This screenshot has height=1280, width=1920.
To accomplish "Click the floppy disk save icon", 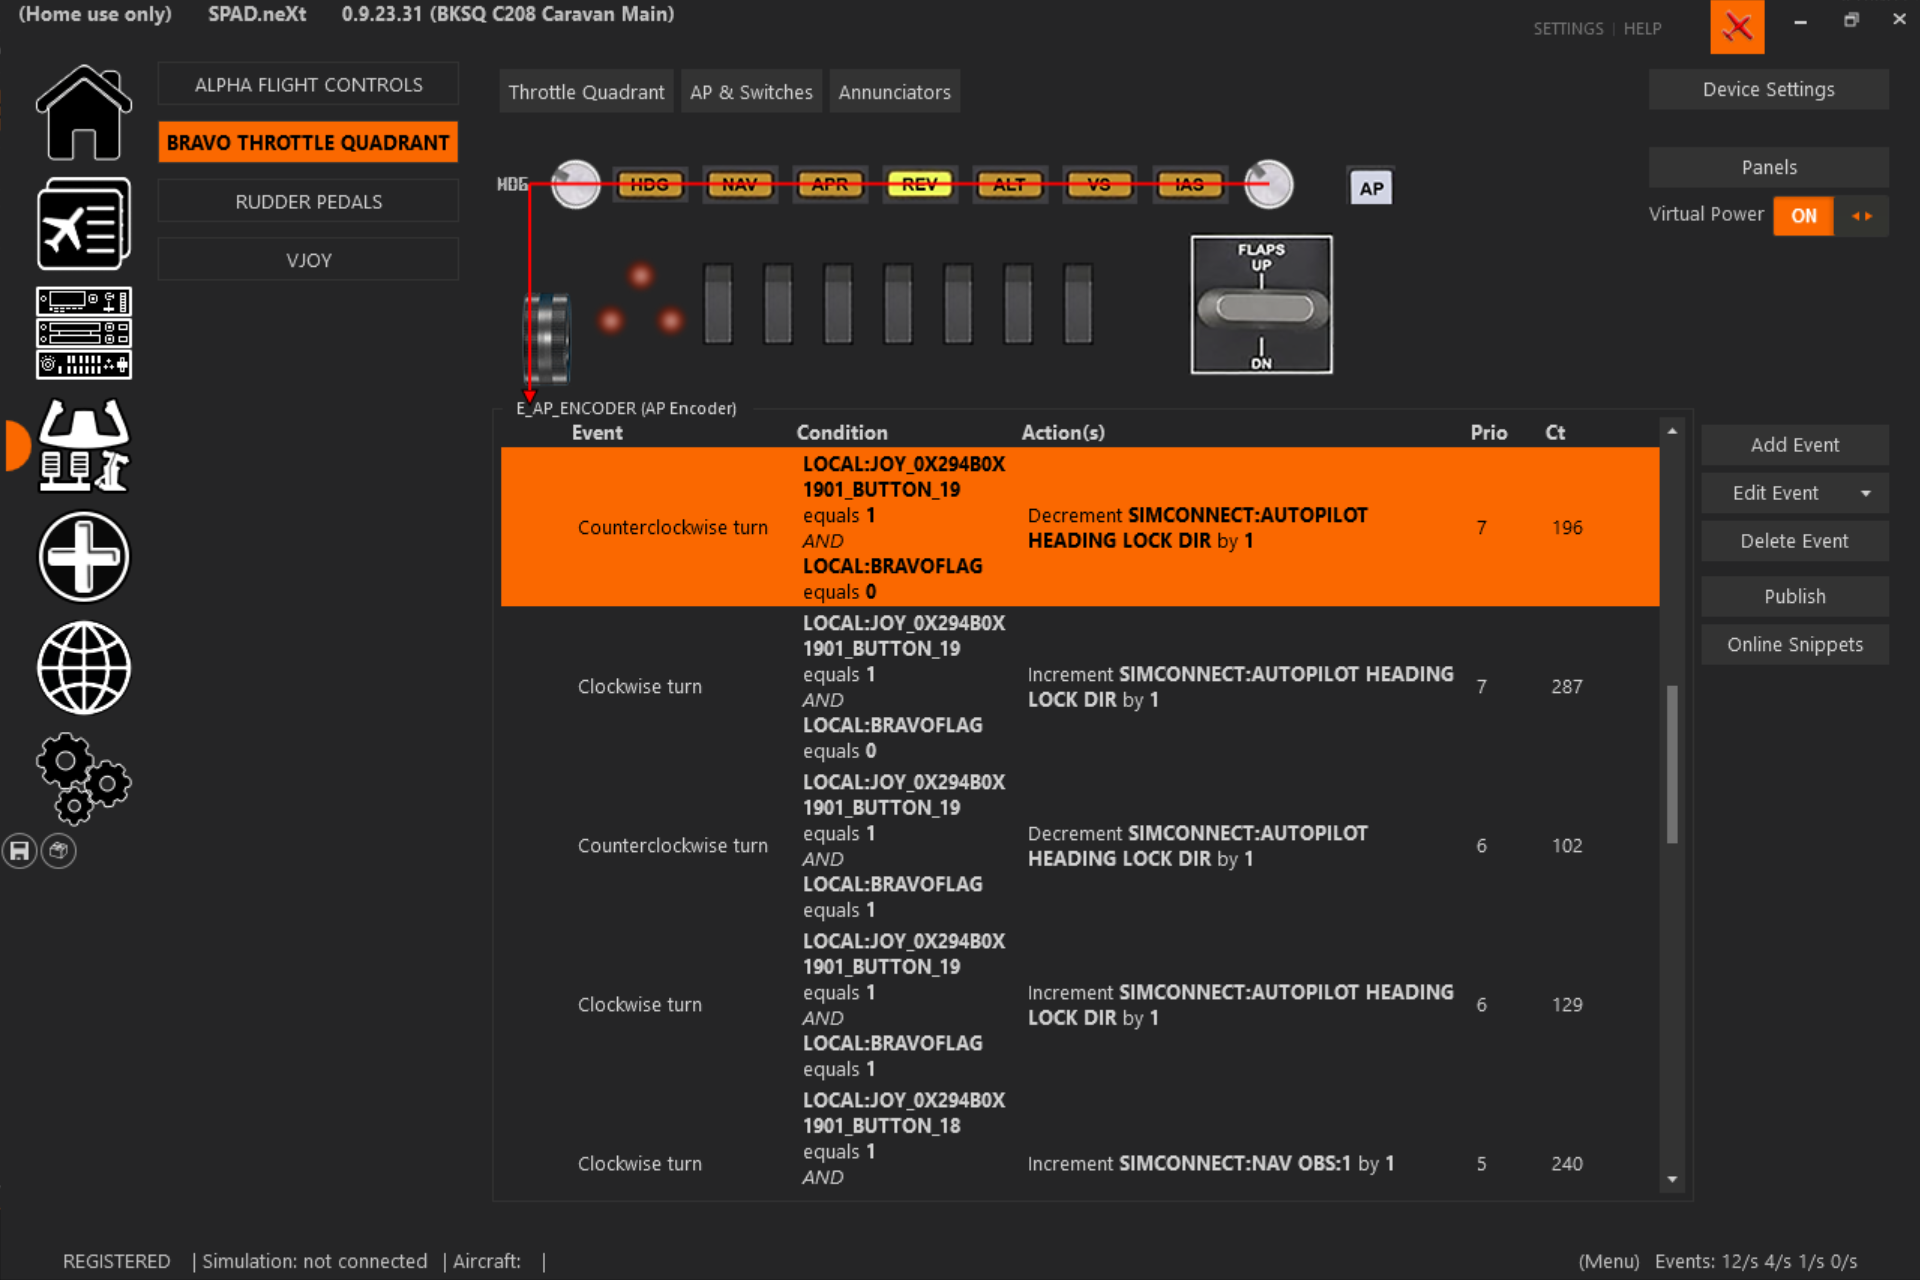I will [20, 851].
